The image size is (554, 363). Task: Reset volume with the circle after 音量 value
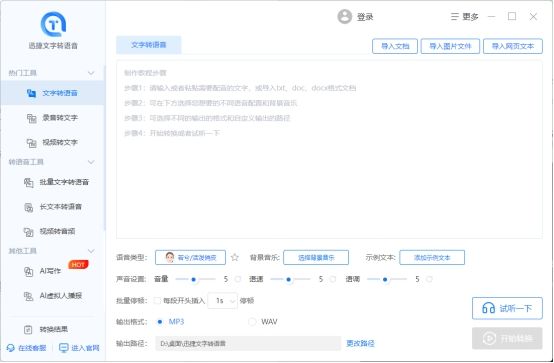click(238, 279)
